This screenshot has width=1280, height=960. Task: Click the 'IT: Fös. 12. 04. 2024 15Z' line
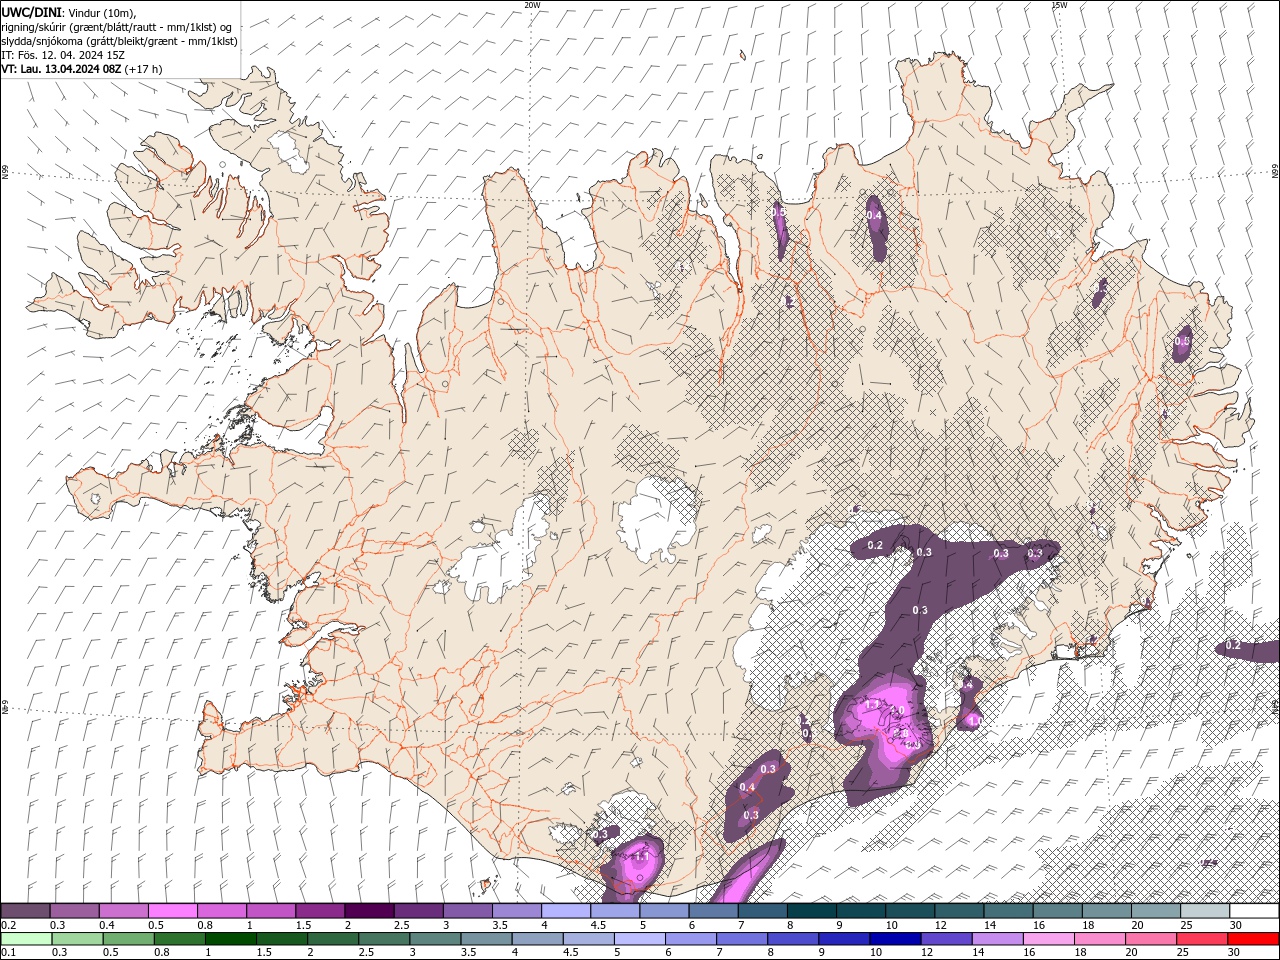coord(63,55)
